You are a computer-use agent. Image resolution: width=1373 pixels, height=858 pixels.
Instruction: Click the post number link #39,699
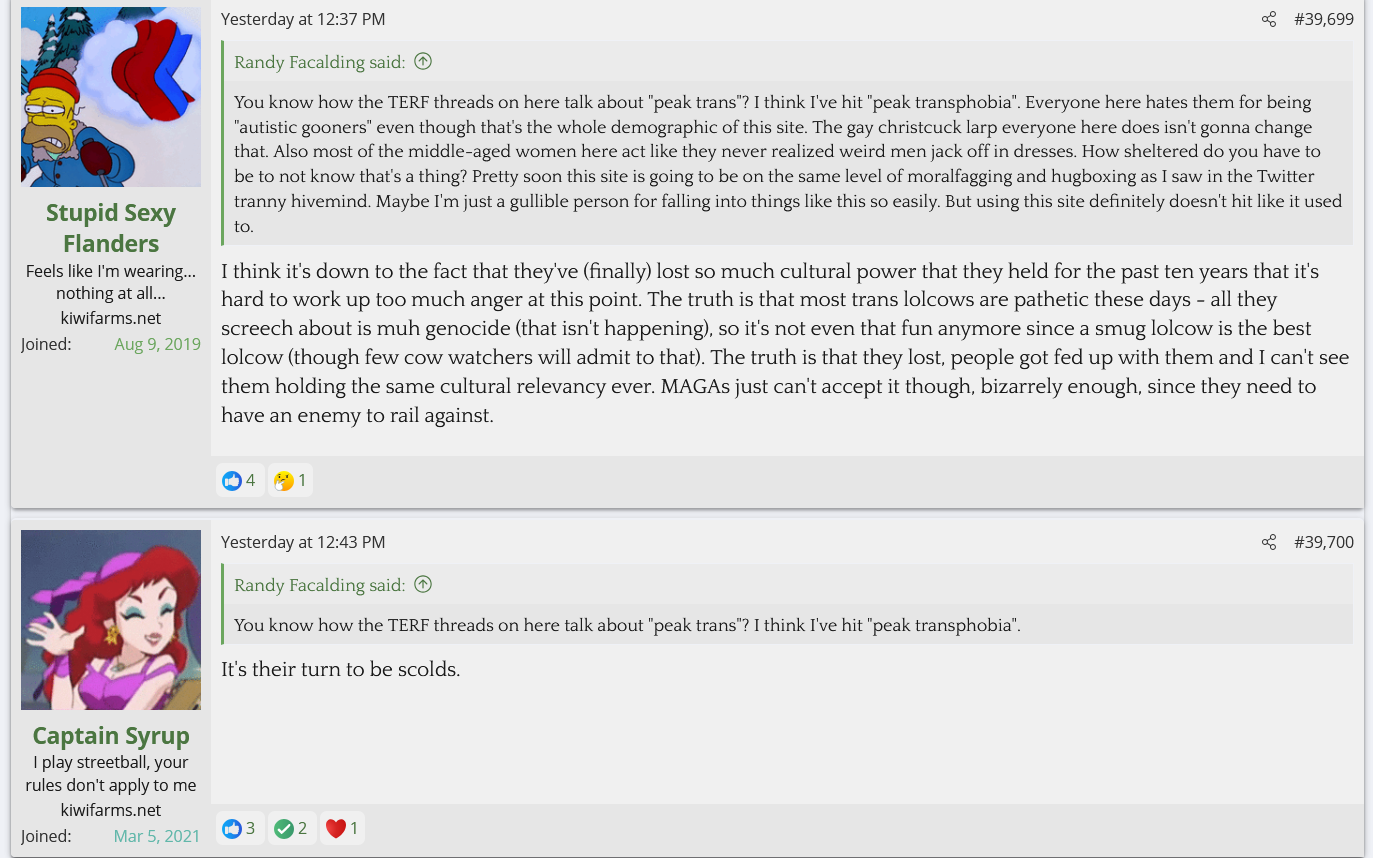[x=1323, y=19]
